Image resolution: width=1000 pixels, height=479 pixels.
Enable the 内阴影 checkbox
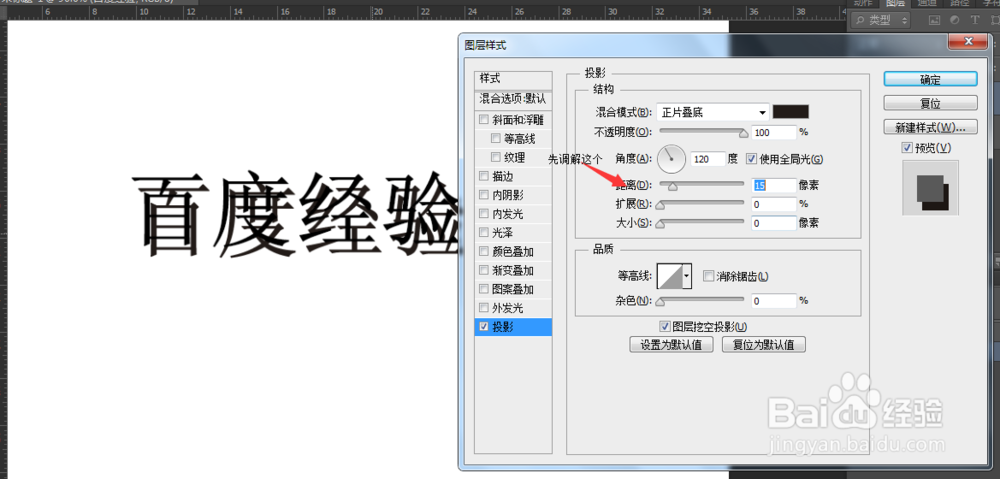tap(483, 195)
